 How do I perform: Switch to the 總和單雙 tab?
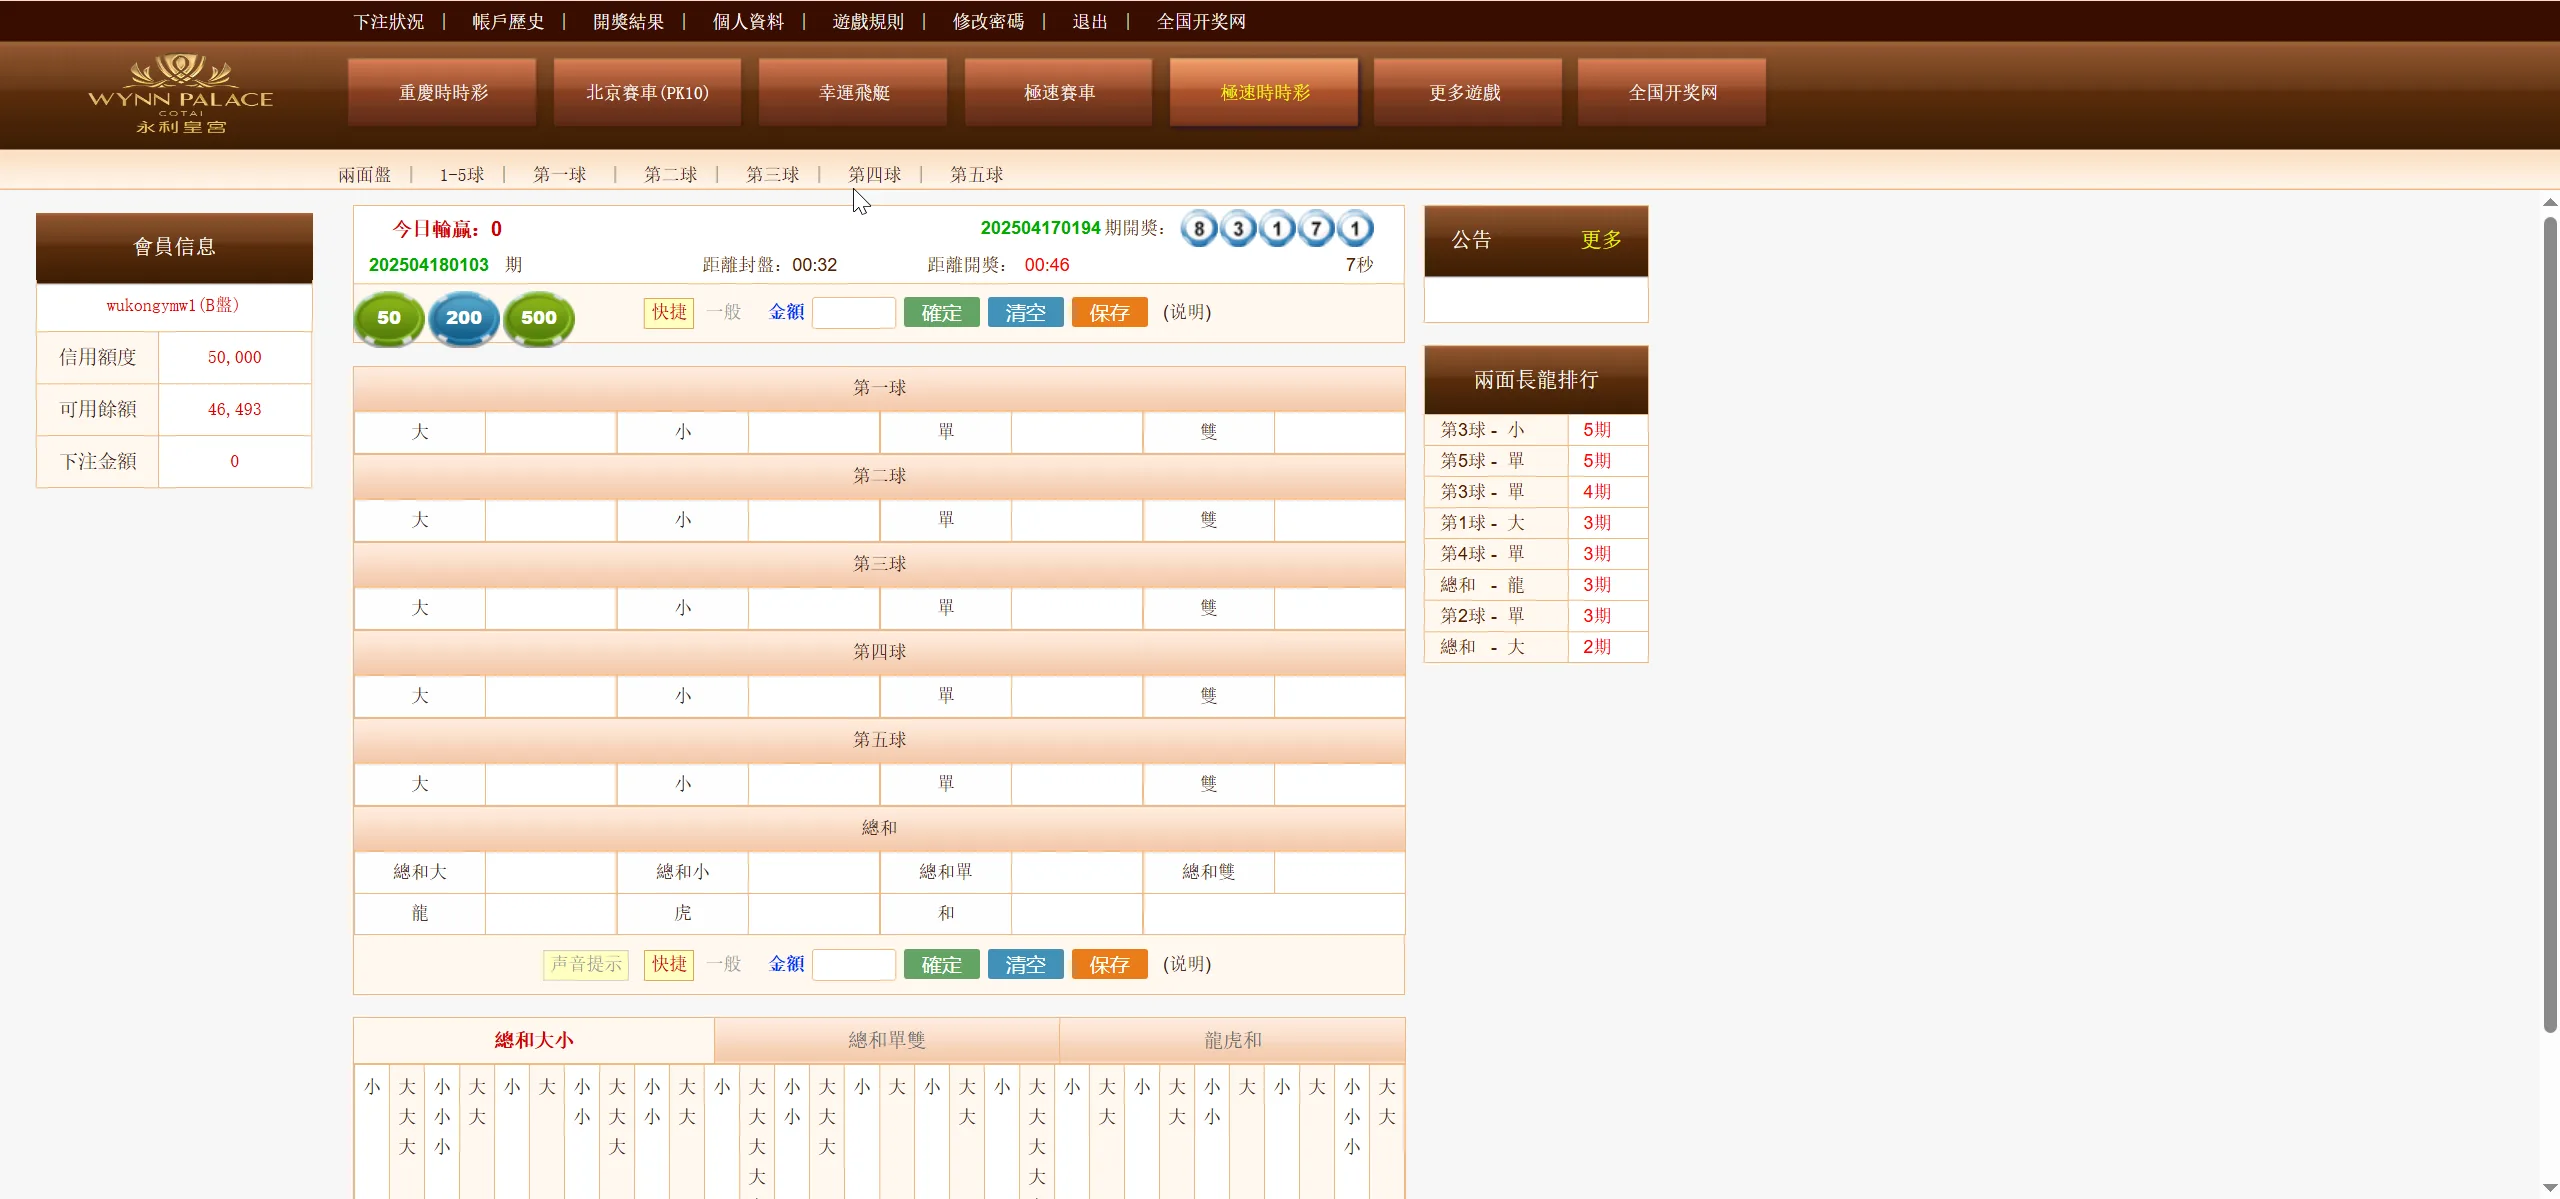click(885, 1040)
